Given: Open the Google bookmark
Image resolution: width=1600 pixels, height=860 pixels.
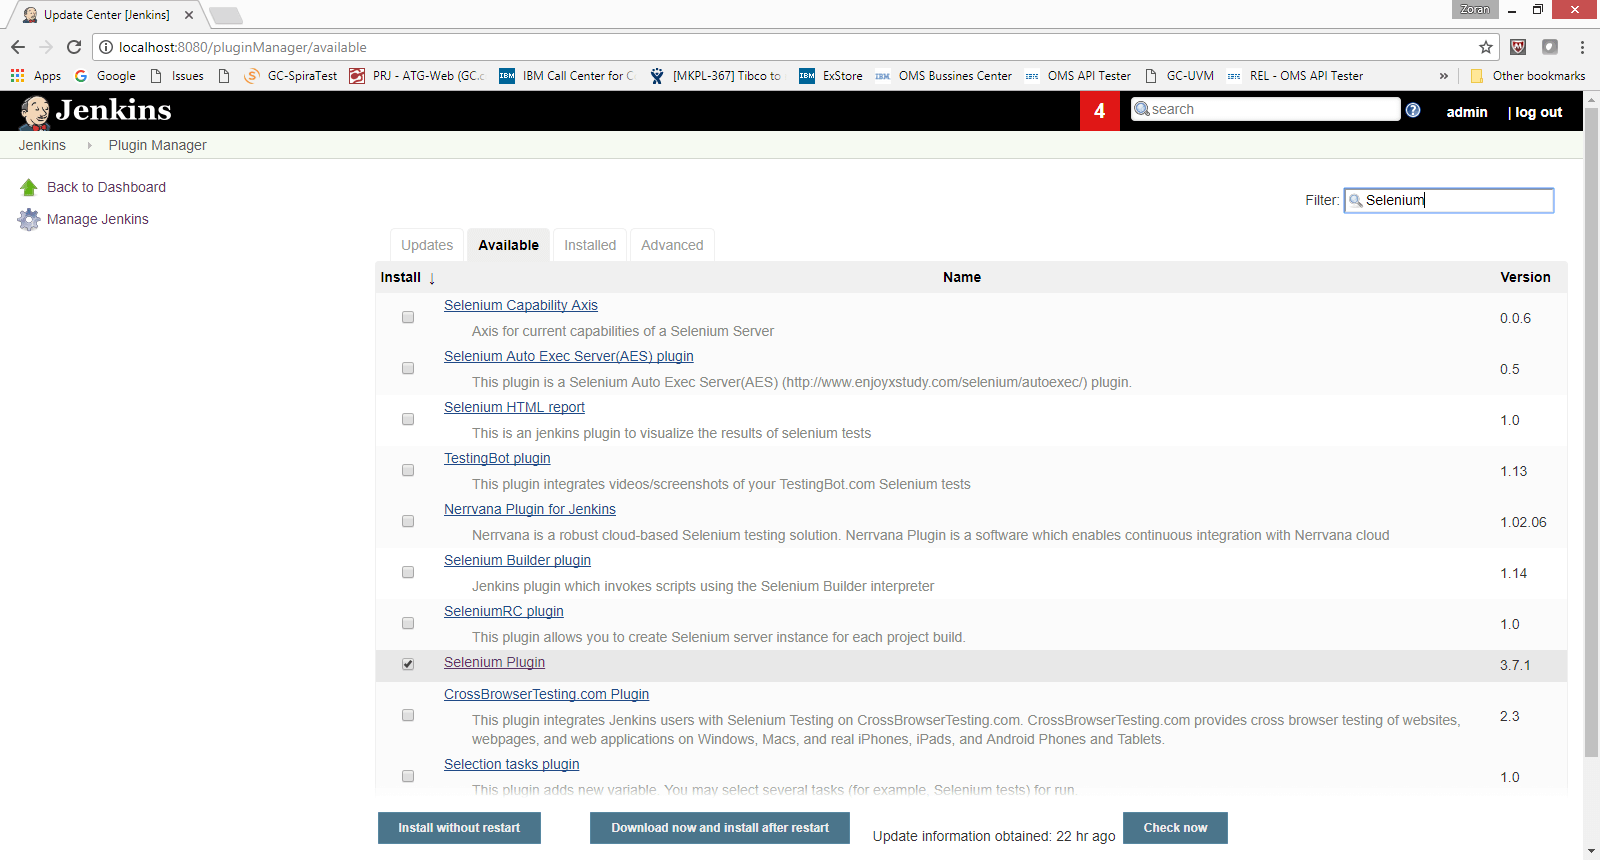Looking at the screenshot, I should [x=105, y=75].
